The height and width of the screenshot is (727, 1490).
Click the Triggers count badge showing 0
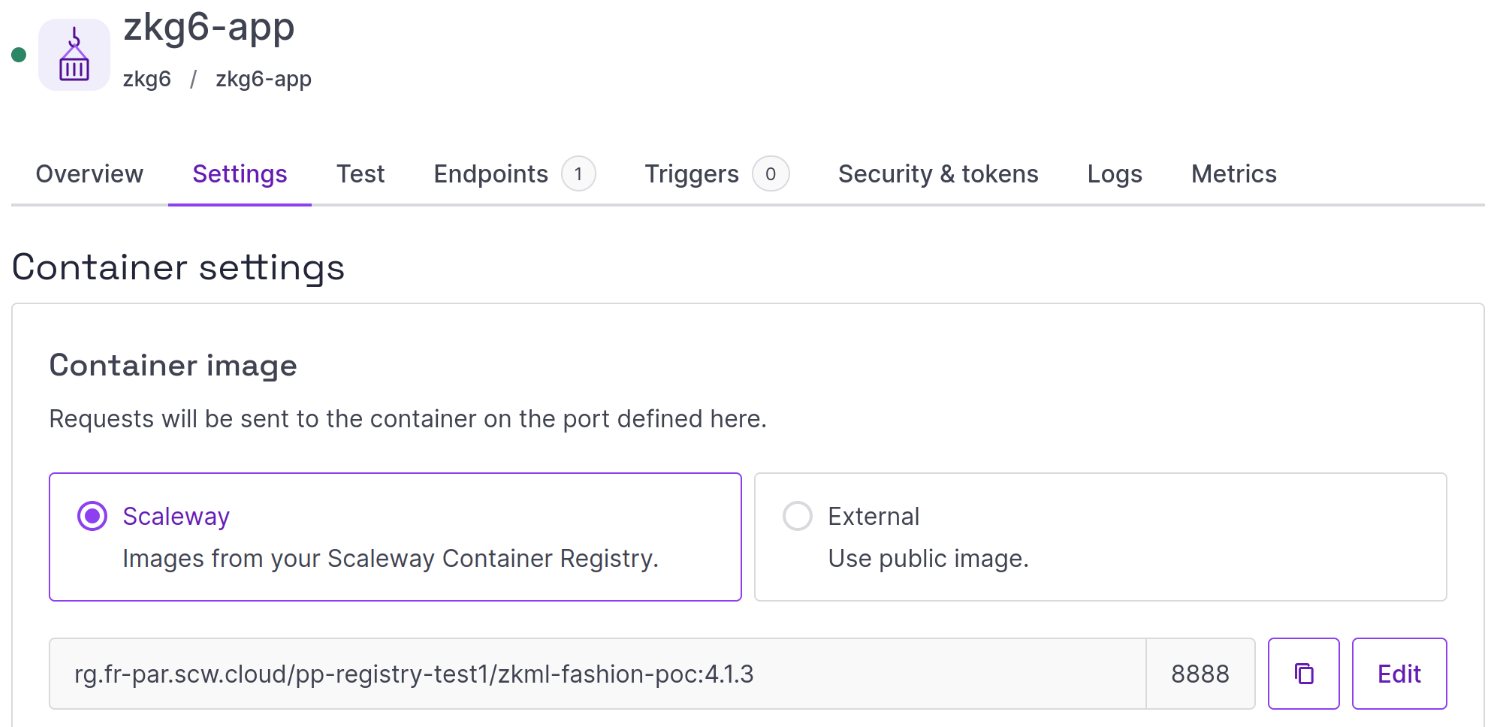tap(770, 174)
